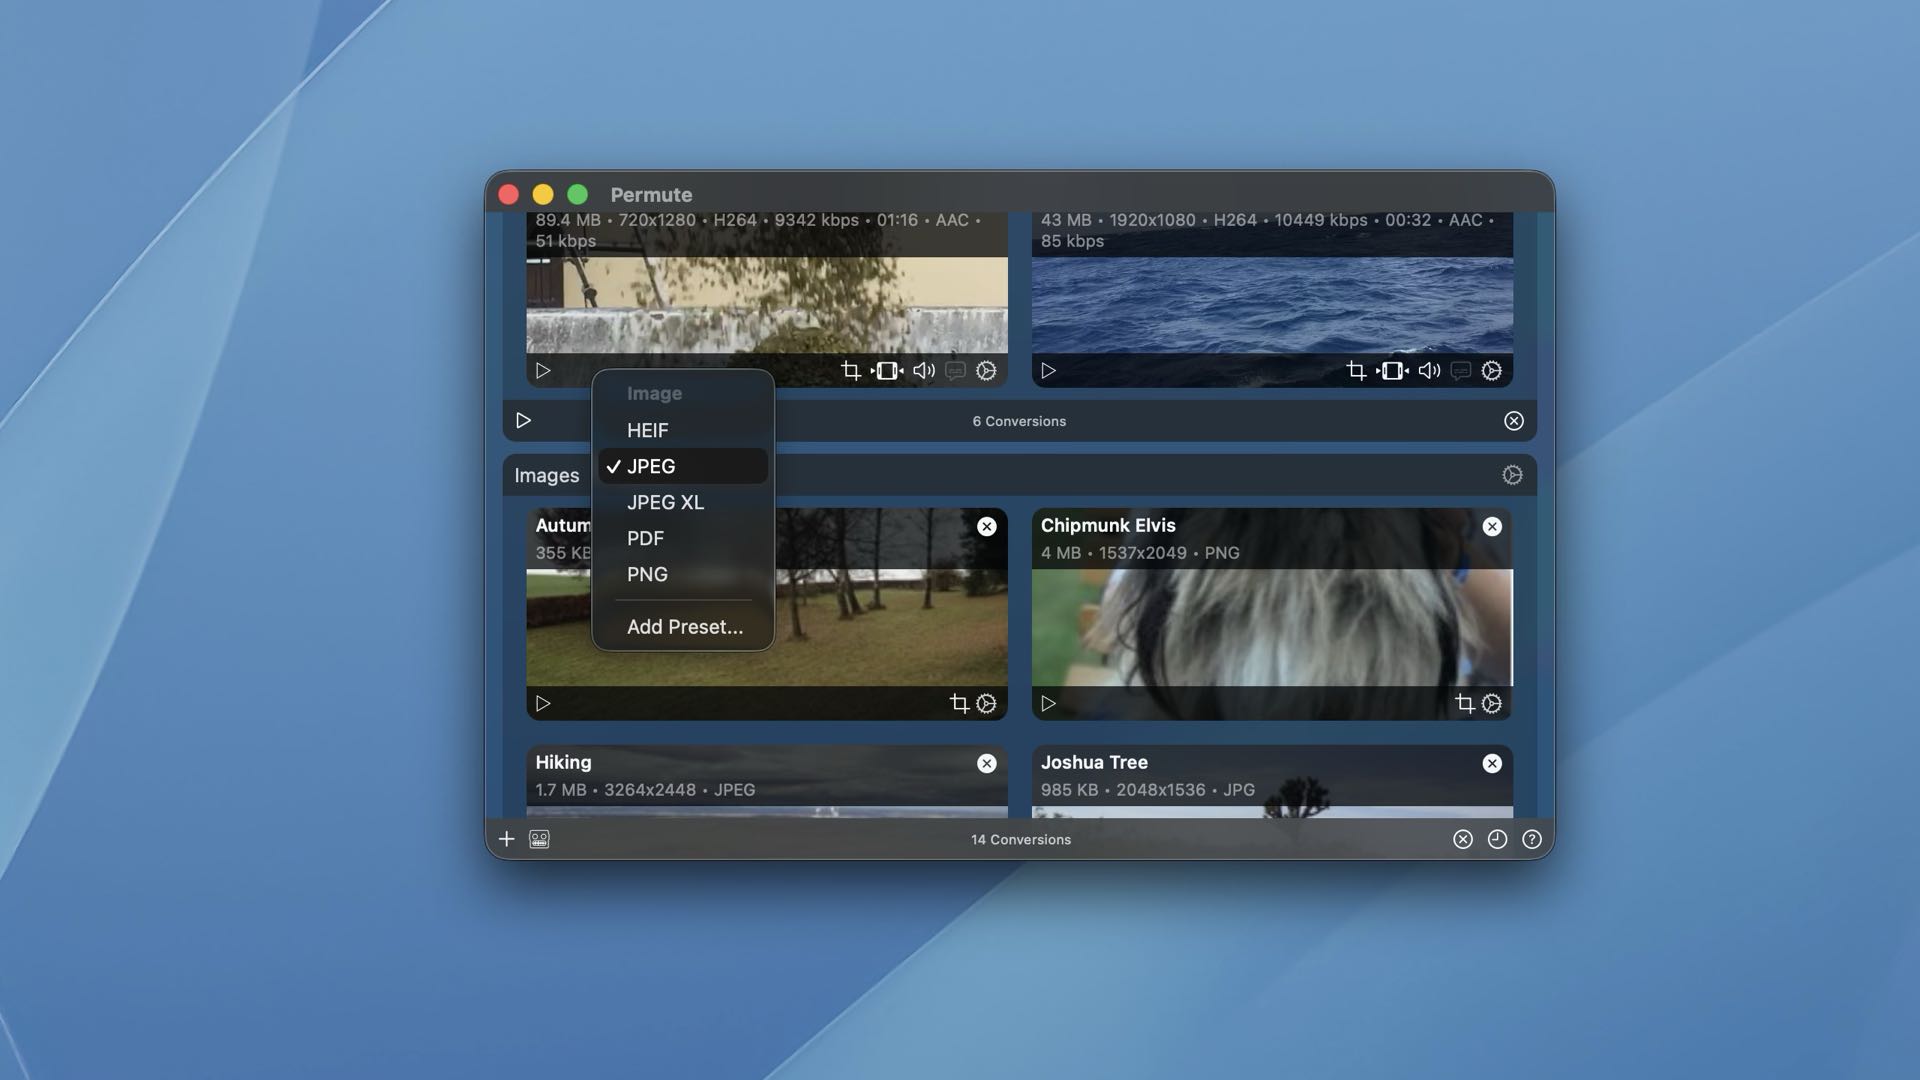Viewport: 1920px width, 1080px height.
Task: Click the Images group label
Action: pos(547,476)
